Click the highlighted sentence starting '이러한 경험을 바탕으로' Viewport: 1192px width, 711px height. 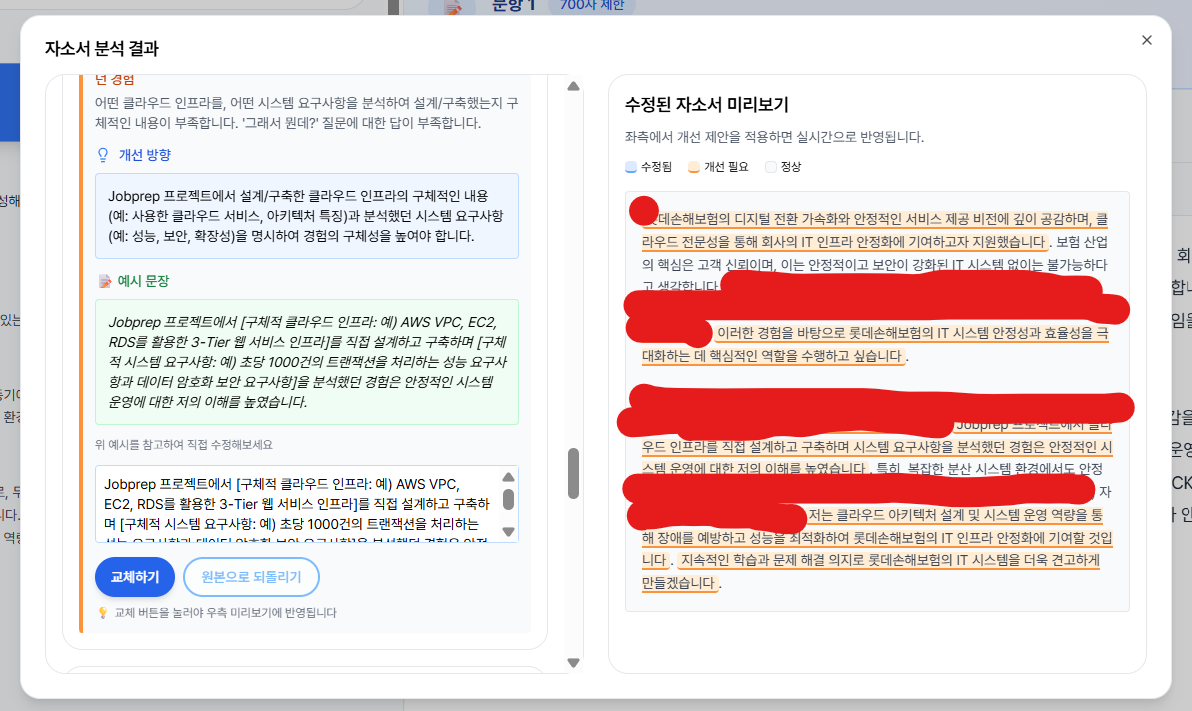pyautogui.click(x=875, y=344)
